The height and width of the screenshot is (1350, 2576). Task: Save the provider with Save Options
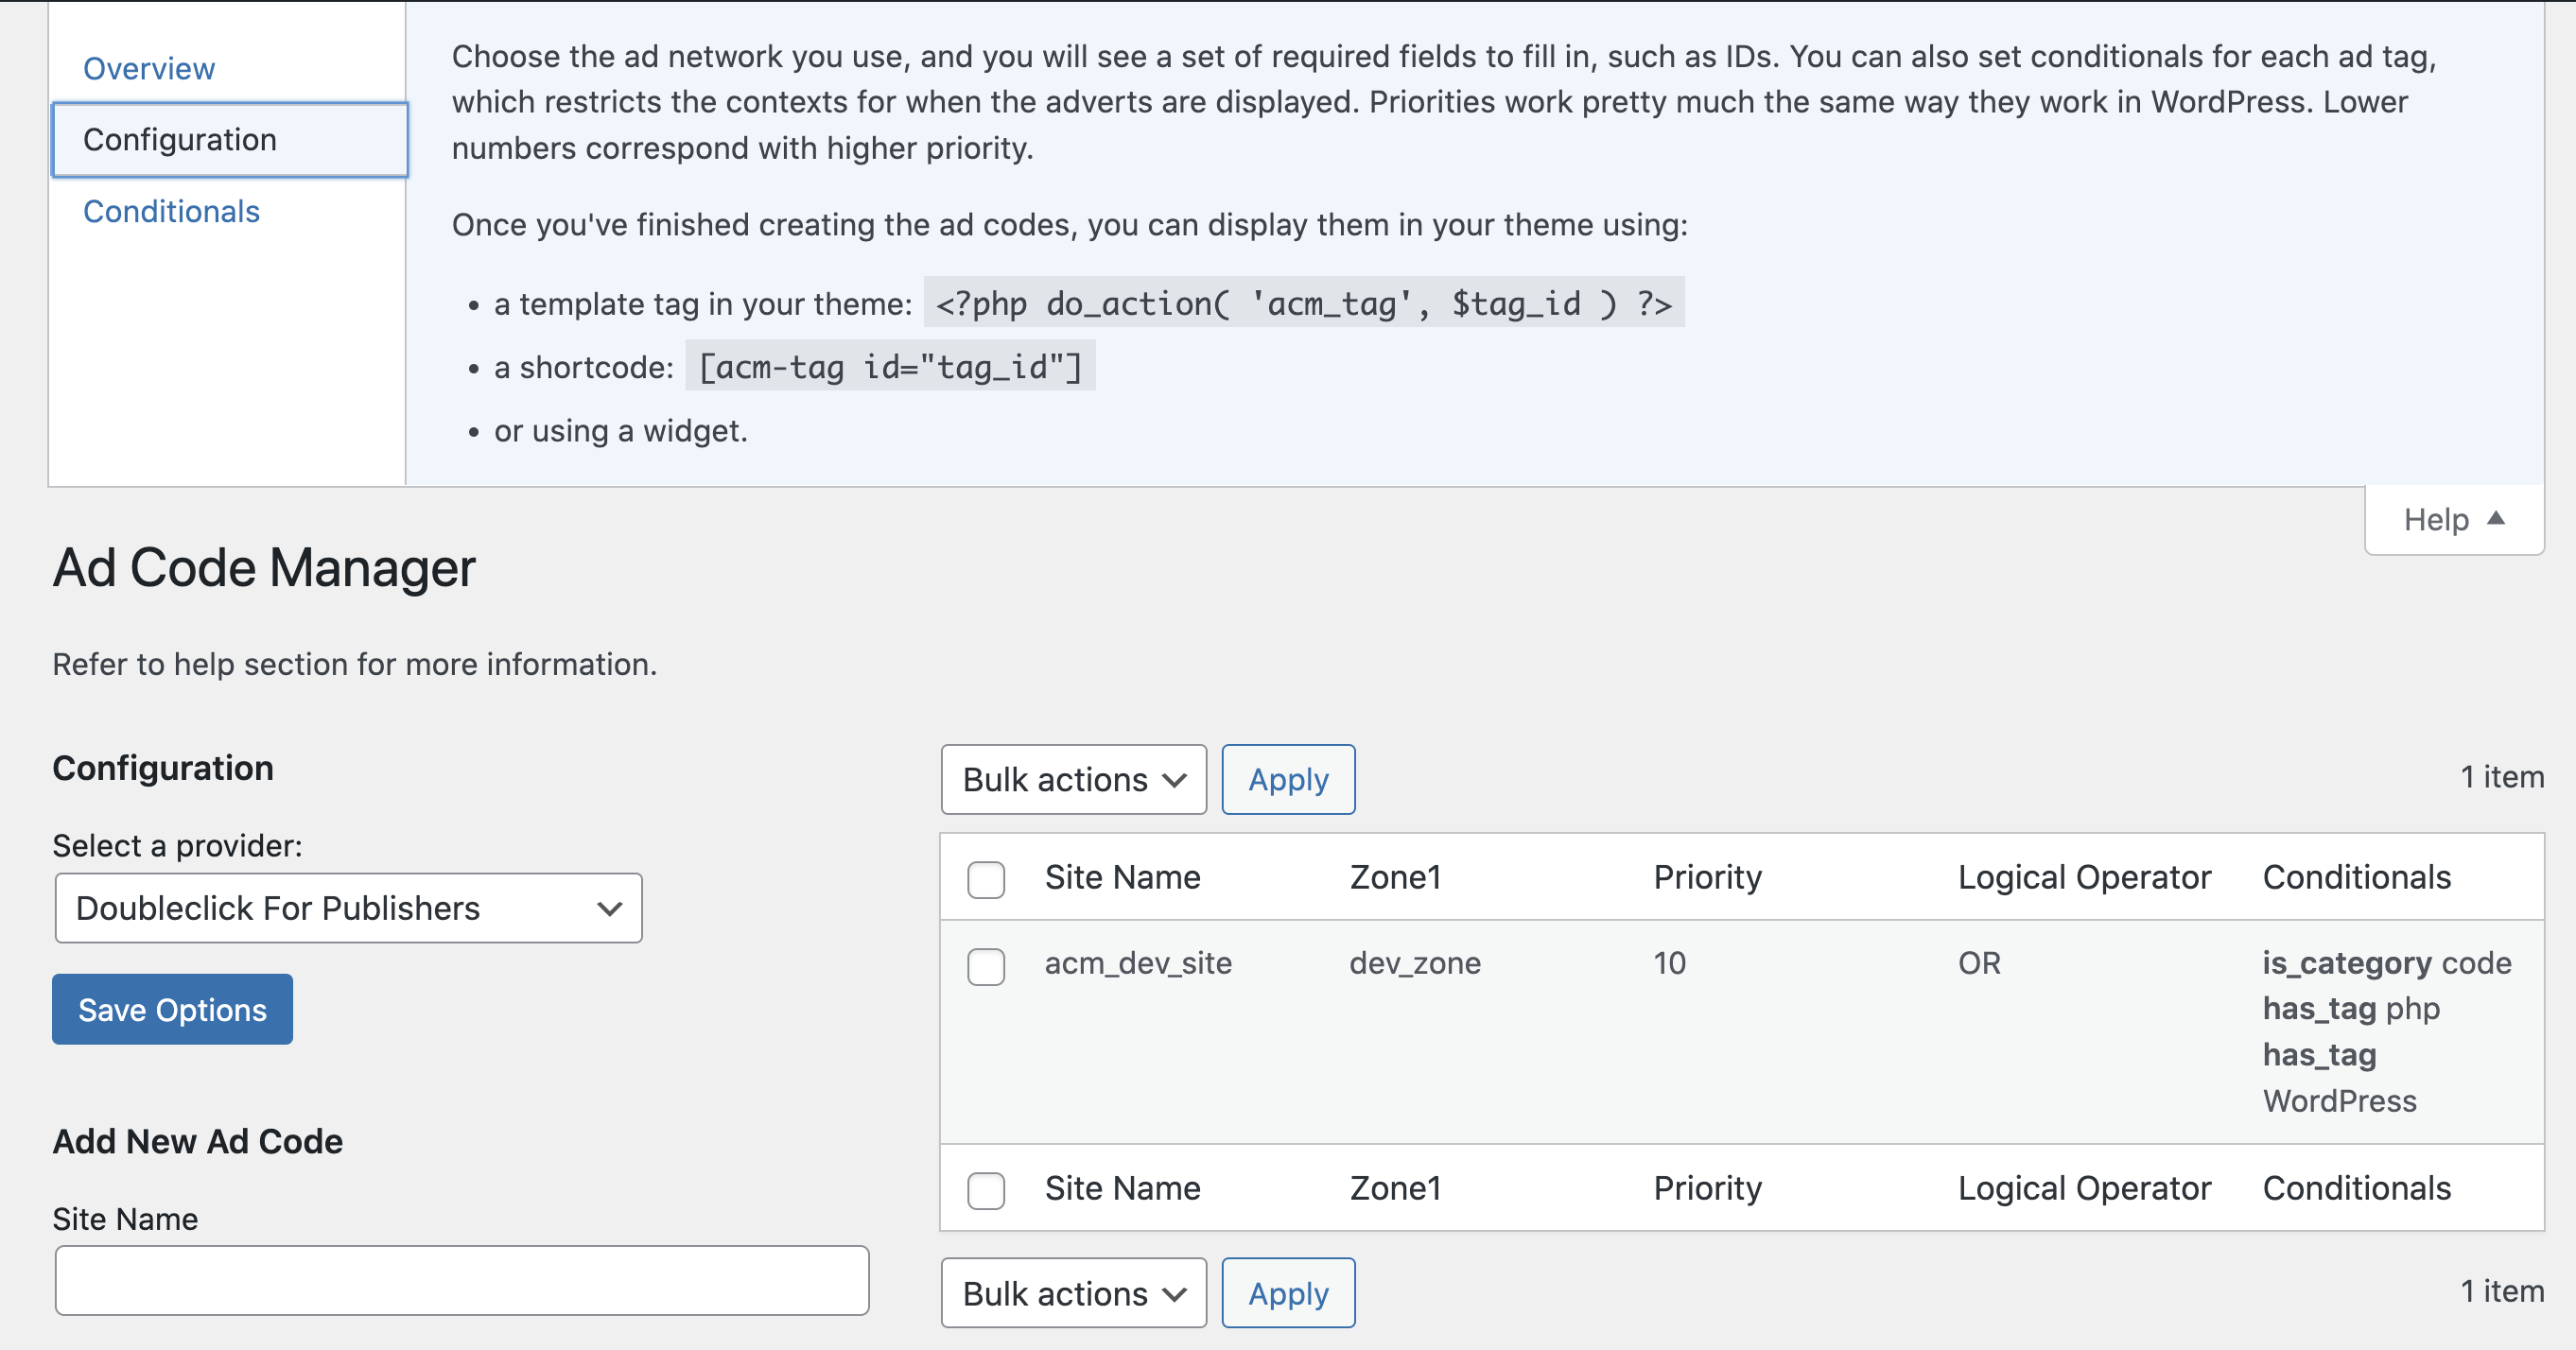(x=172, y=1009)
